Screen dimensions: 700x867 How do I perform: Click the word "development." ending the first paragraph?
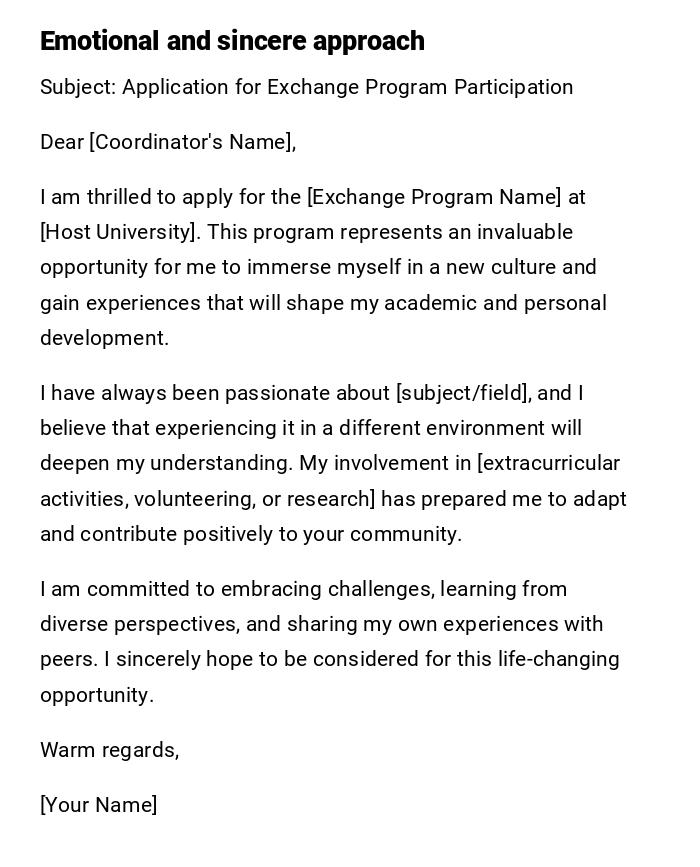coord(104,338)
